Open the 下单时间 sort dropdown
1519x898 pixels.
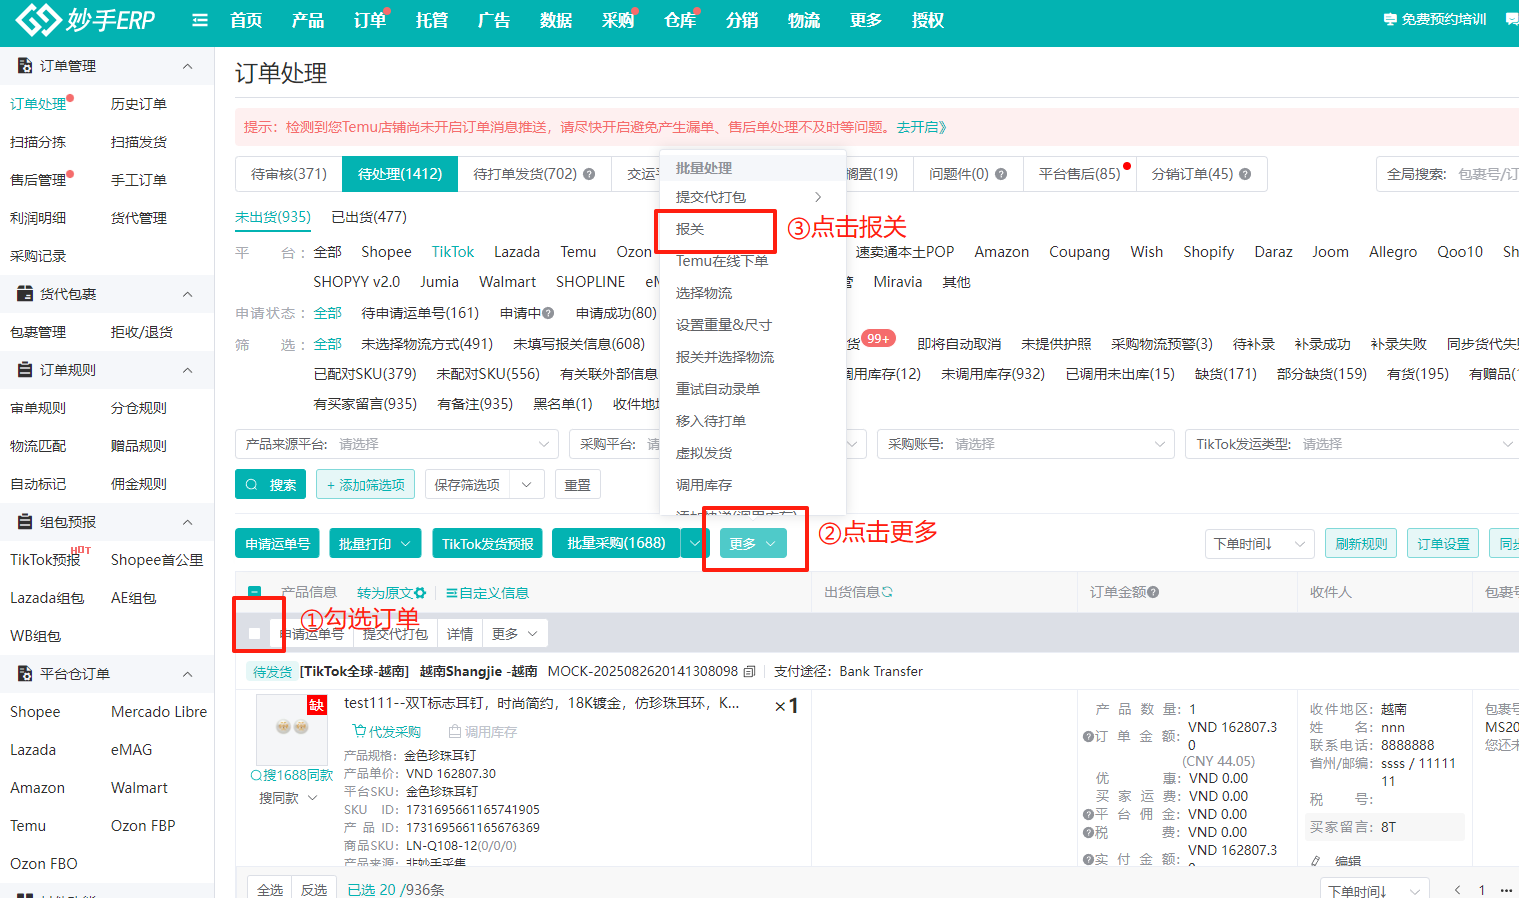[1260, 544]
